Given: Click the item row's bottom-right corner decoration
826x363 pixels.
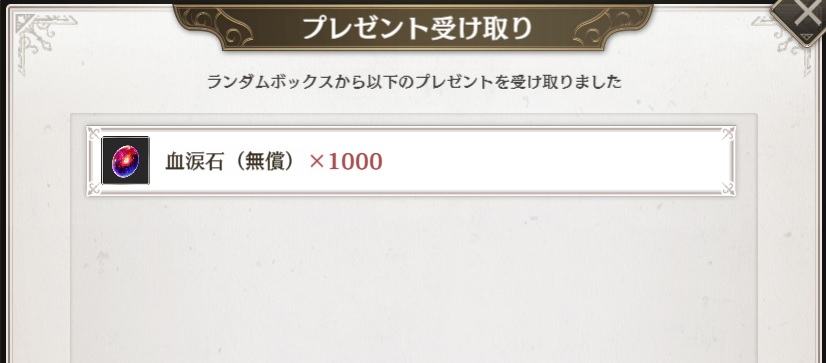Looking at the screenshot, I should 728,189.
